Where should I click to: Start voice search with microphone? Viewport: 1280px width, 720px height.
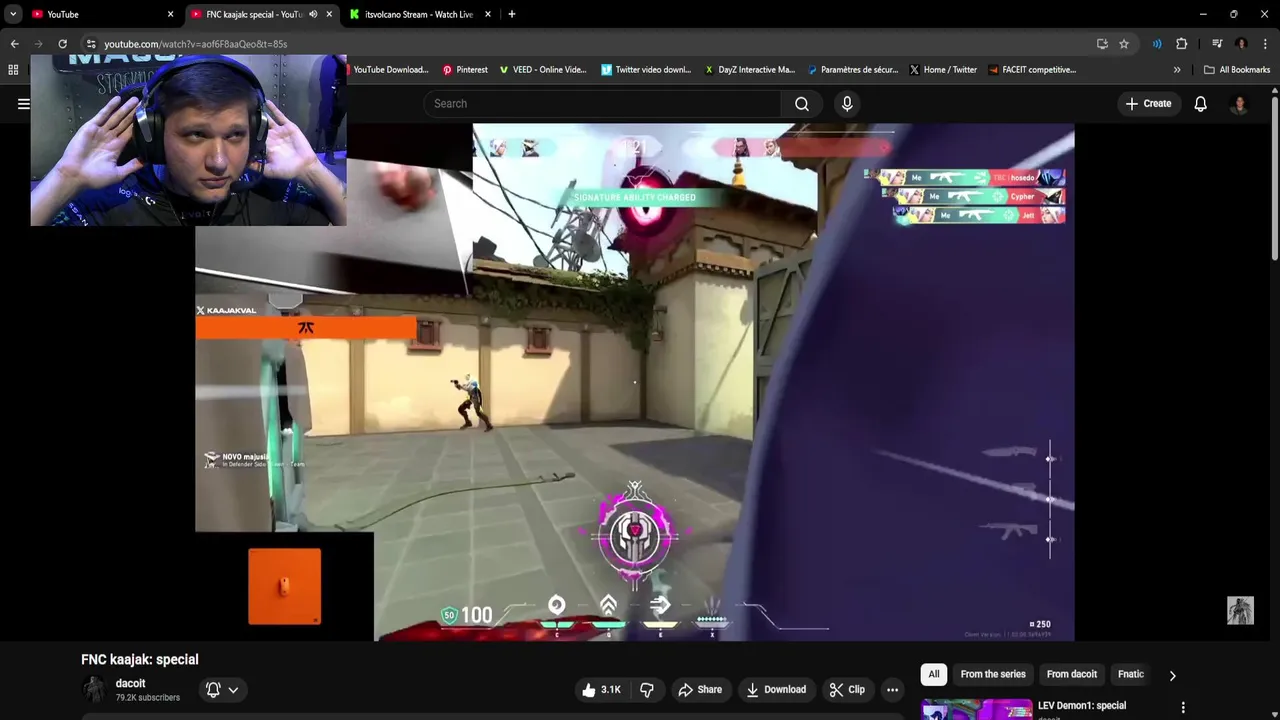coord(847,104)
